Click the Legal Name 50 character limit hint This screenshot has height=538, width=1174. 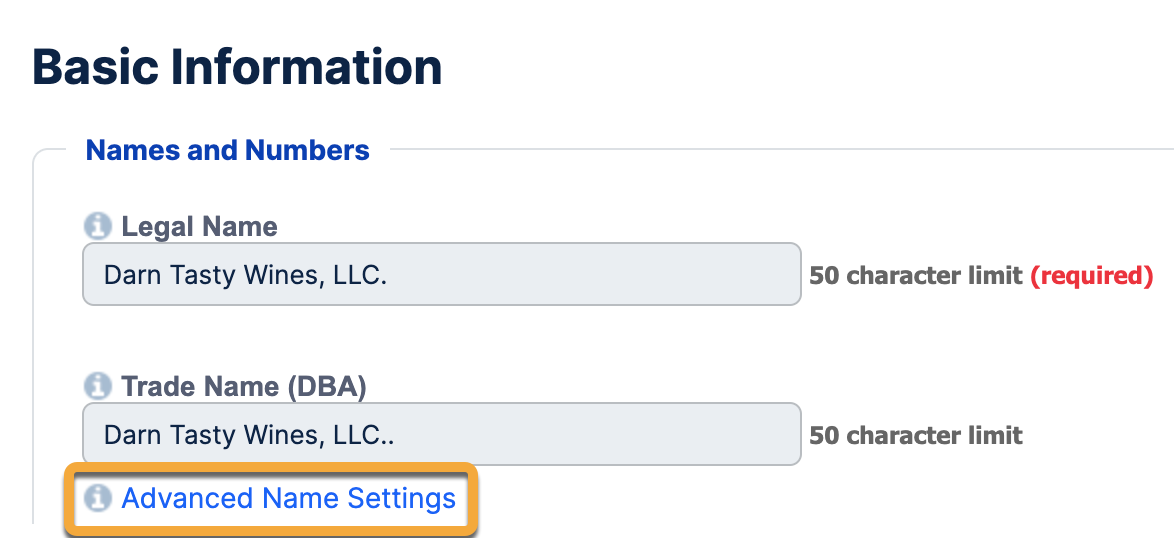pyautogui.click(x=915, y=275)
